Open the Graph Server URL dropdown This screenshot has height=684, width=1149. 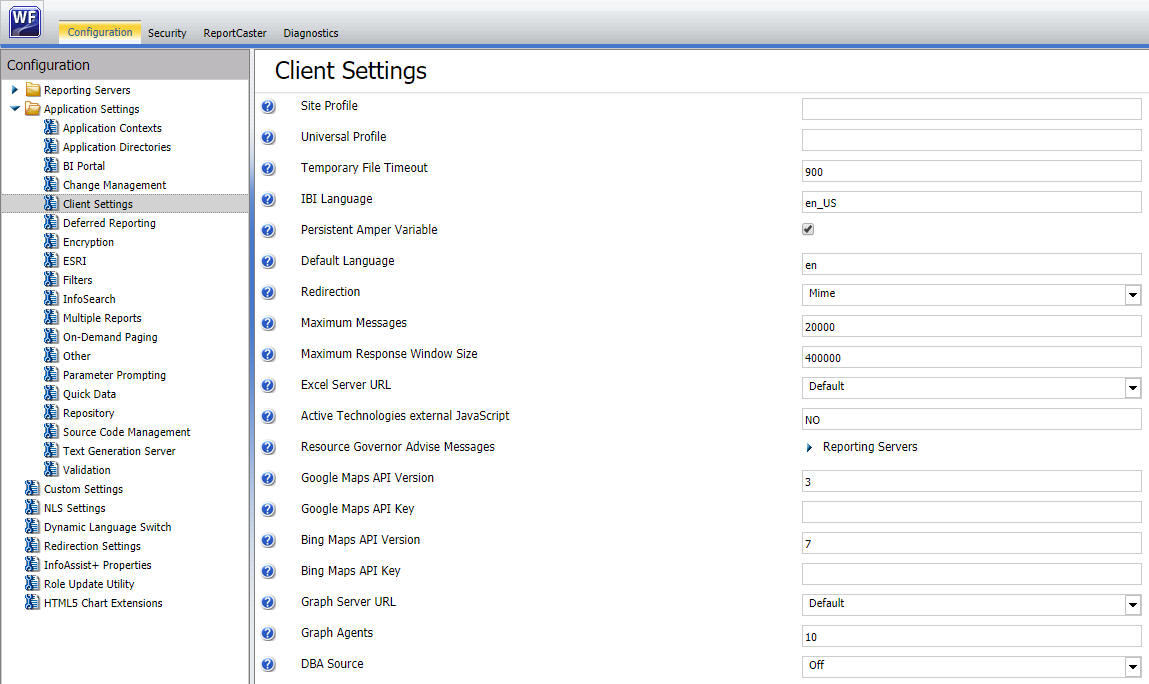[1133, 605]
